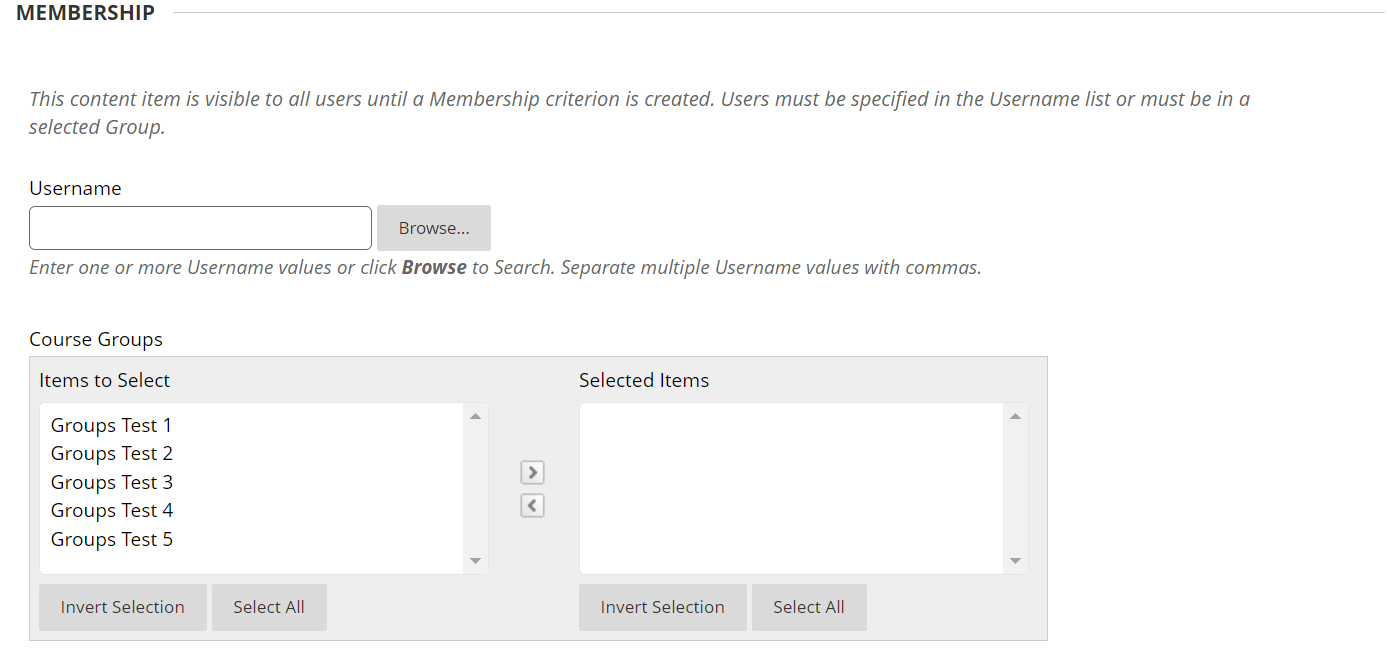Pick Groups Test 4 in the list
Viewport: 1390px width, 660px height.
pos(112,511)
